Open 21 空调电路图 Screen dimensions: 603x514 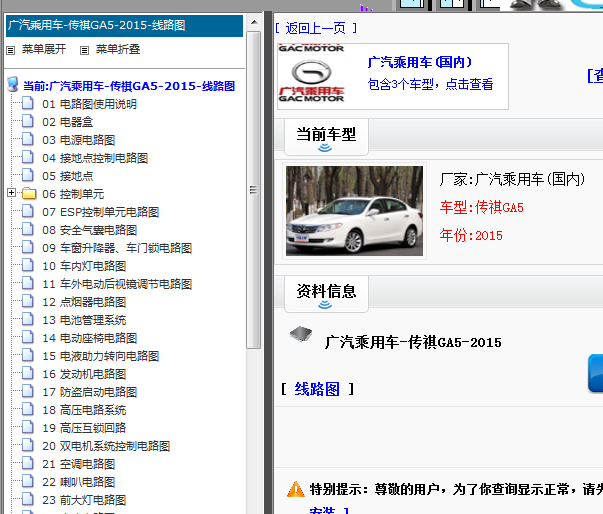pos(78,464)
